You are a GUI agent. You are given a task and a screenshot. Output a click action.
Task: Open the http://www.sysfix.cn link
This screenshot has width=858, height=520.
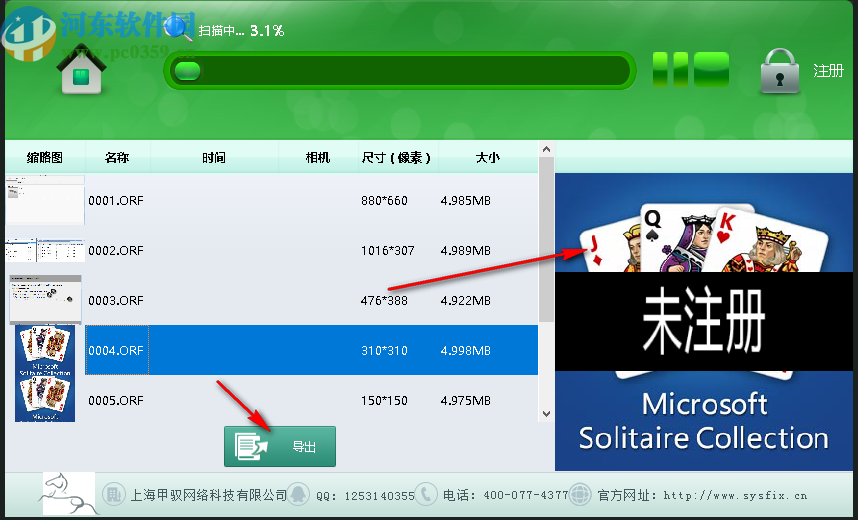pyautogui.click(x=735, y=495)
